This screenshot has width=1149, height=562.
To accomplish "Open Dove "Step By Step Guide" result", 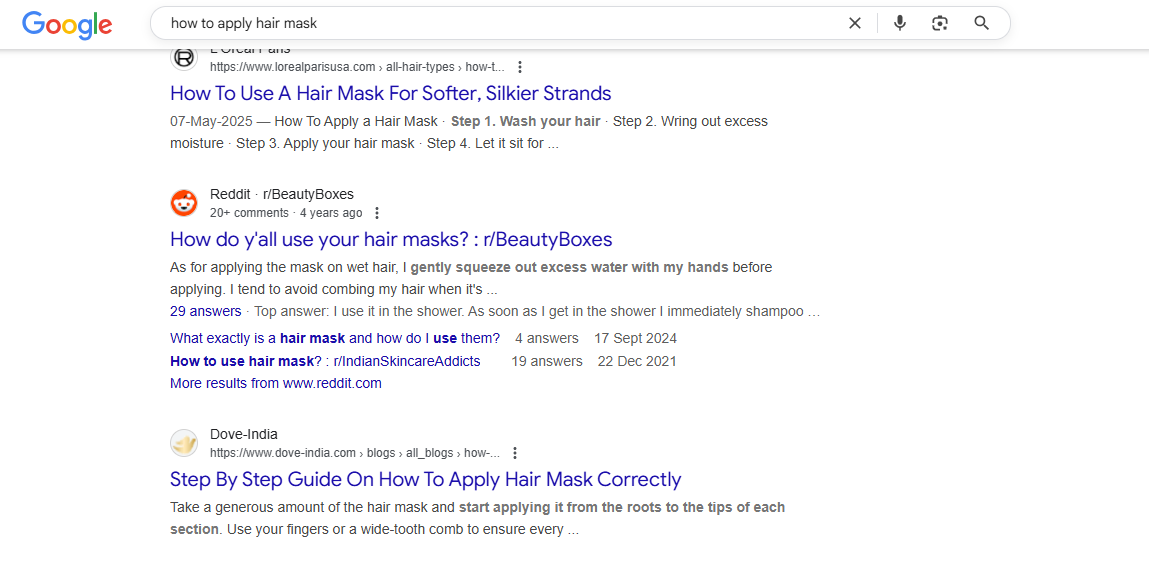I will 426,479.
